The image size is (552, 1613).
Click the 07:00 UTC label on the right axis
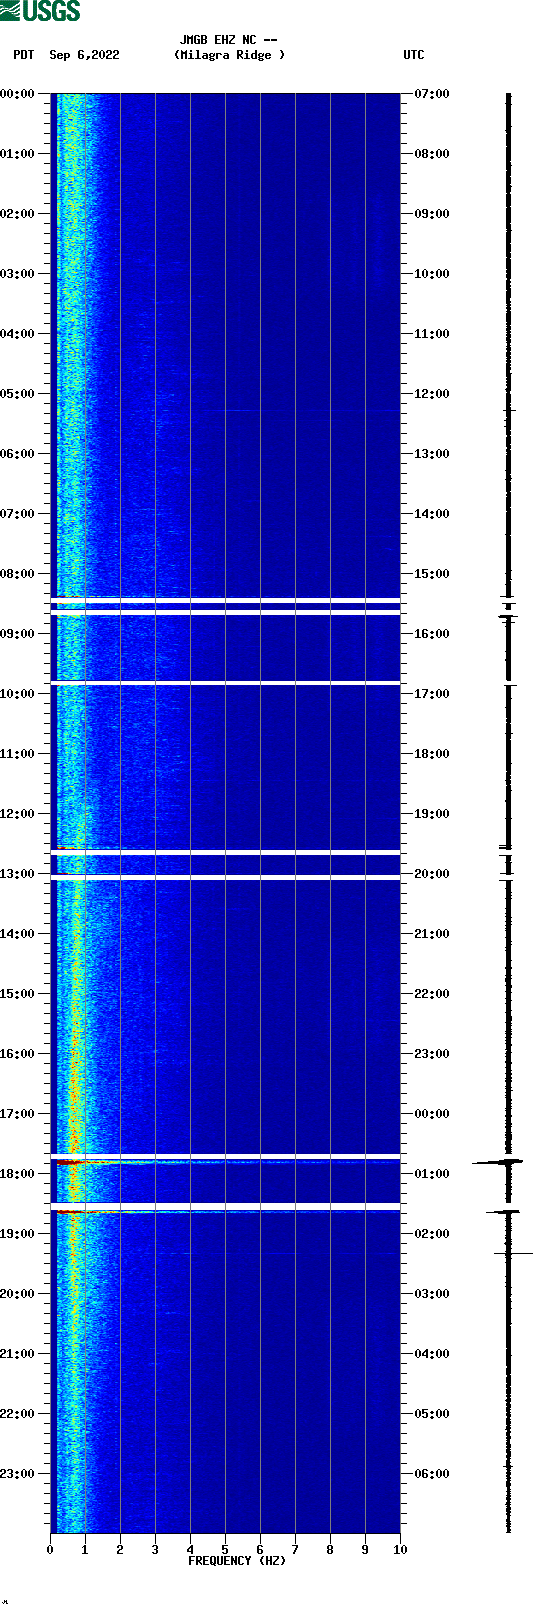432,94
